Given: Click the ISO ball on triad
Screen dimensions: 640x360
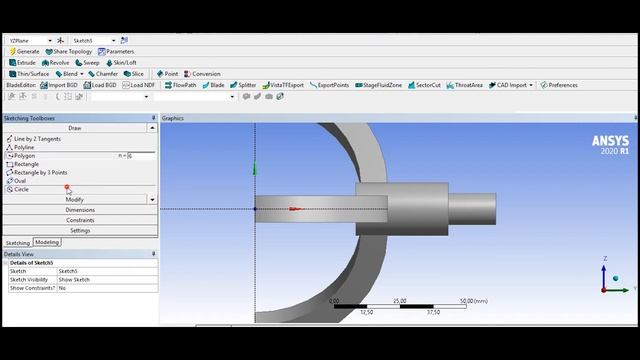Looking at the screenshot, I should pyautogui.click(x=616, y=278).
